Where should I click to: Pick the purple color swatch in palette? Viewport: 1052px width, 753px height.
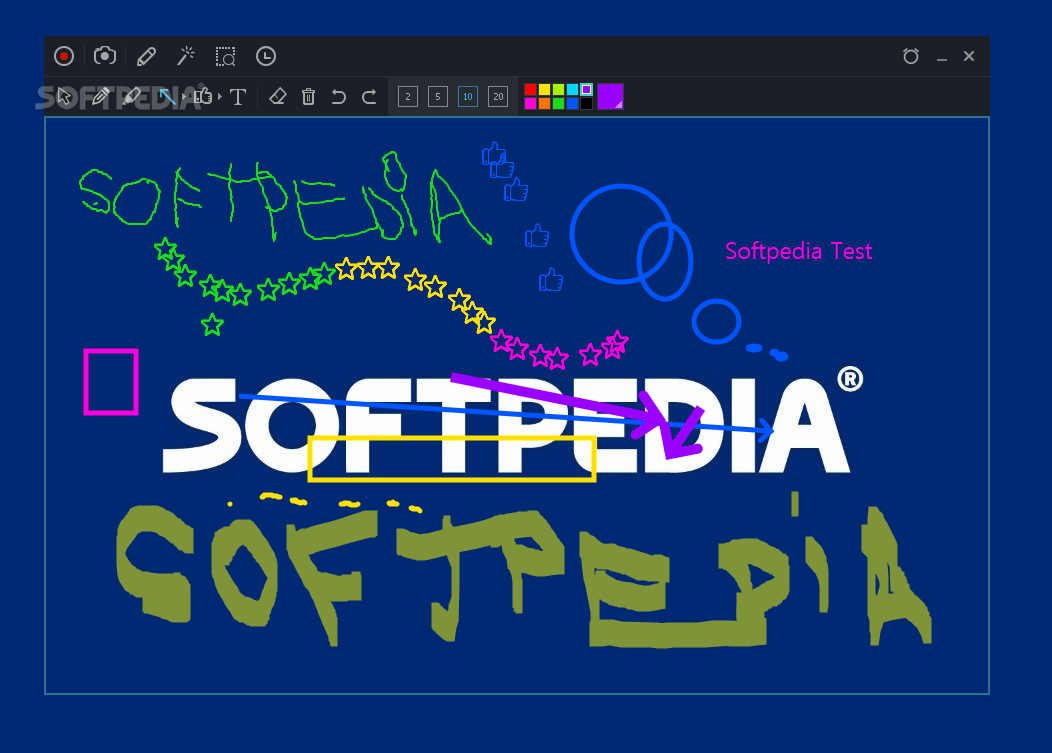point(586,89)
